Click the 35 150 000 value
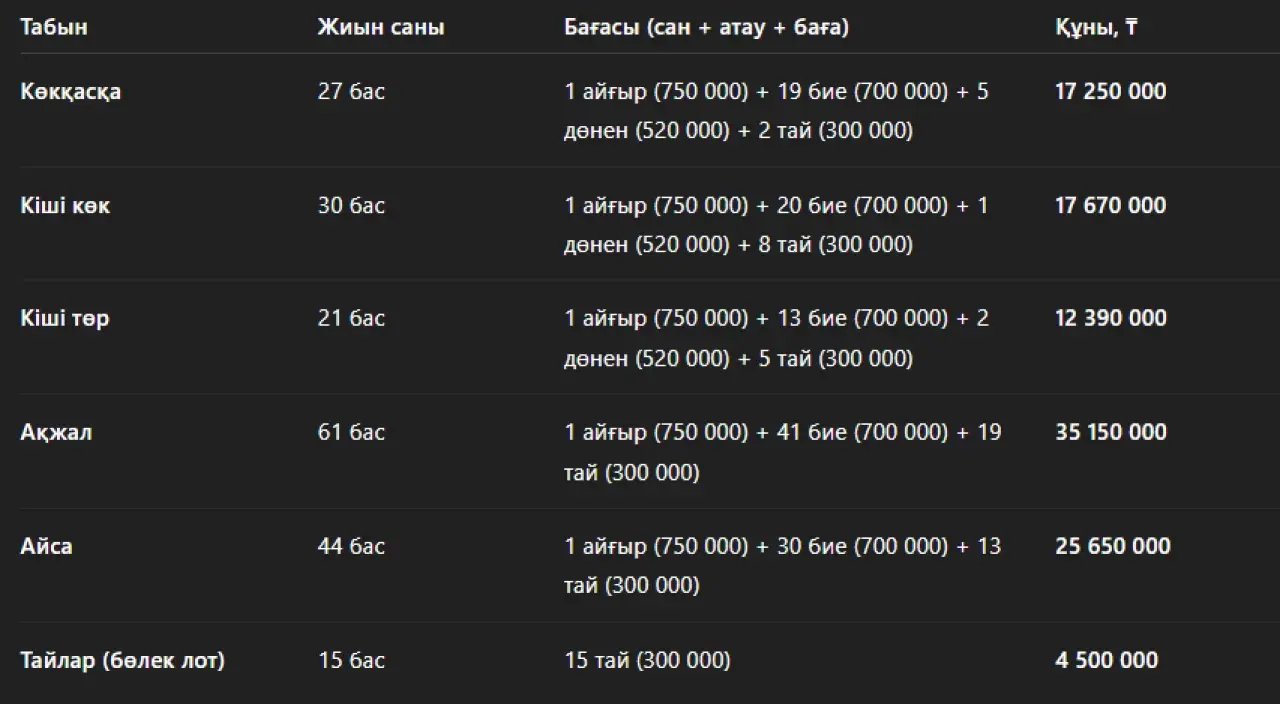The image size is (1280, 704). 1111,432
